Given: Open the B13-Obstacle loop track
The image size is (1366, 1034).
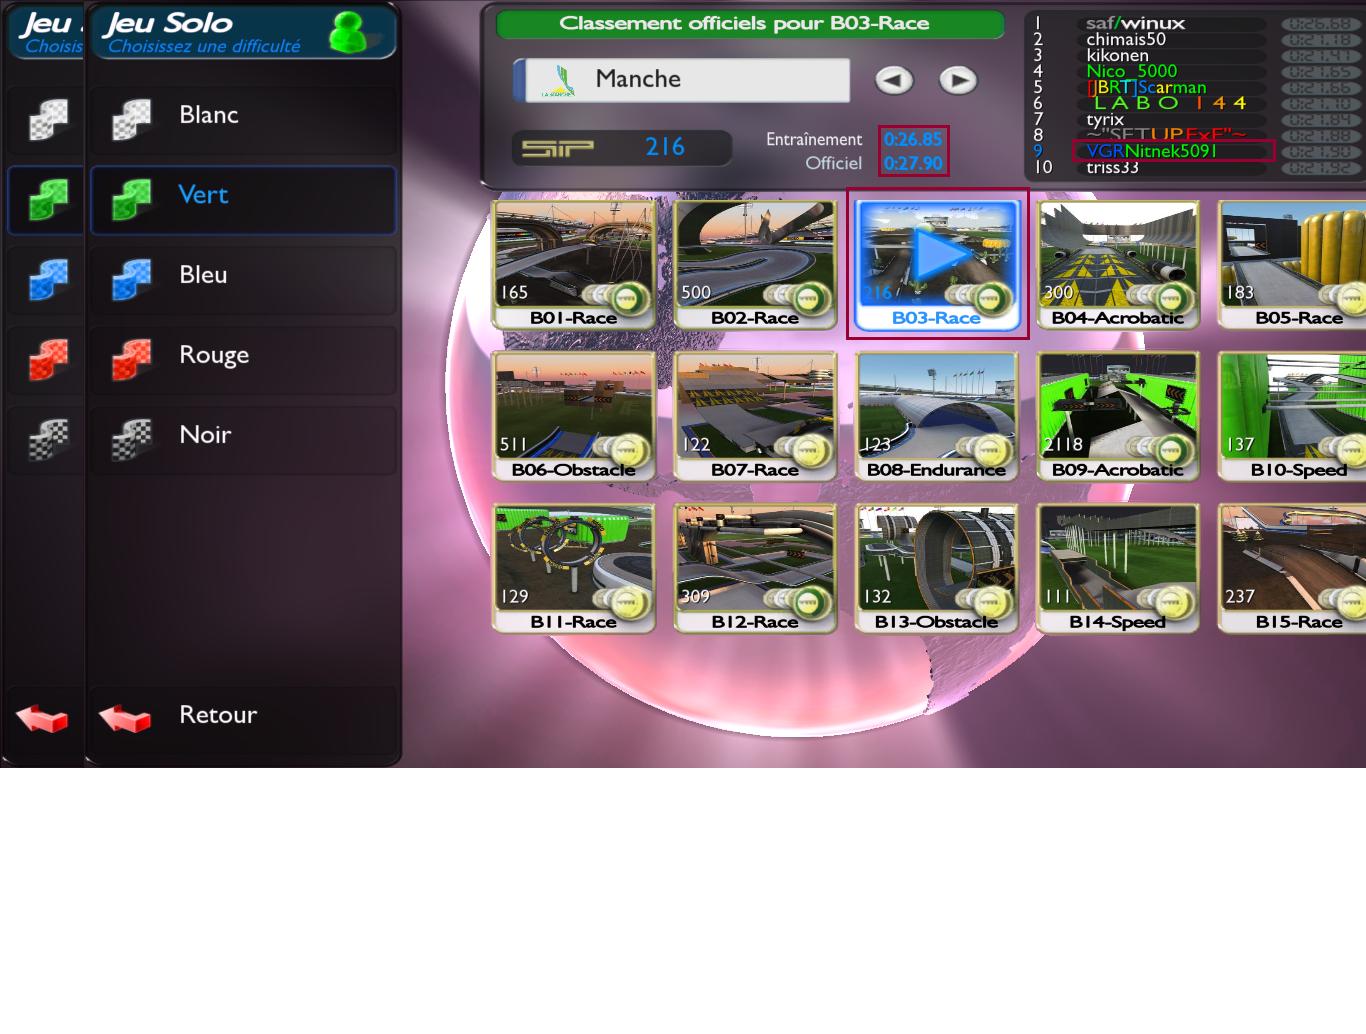Looking at the screenshot, I should [x=936, y=568].
